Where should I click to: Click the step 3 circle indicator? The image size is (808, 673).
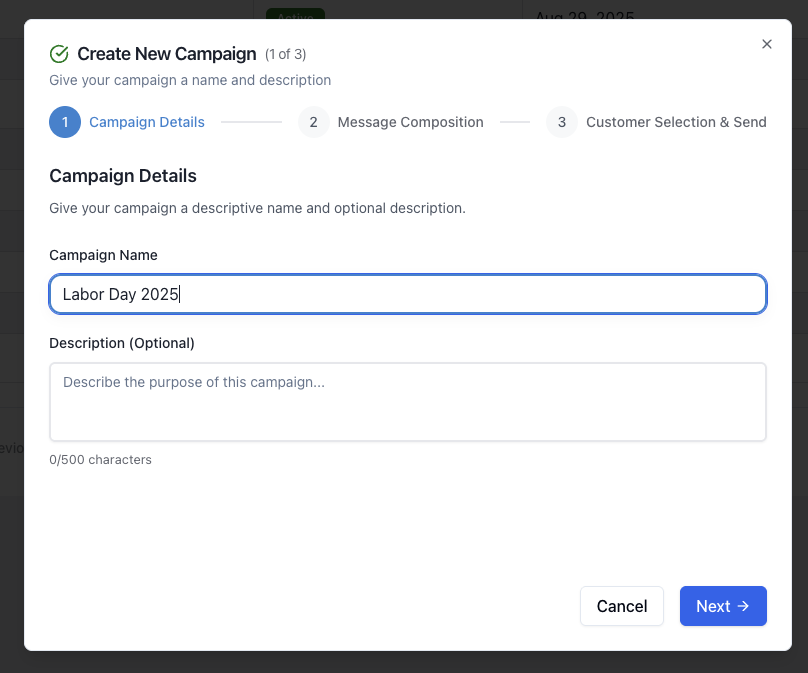pos(561,122)
